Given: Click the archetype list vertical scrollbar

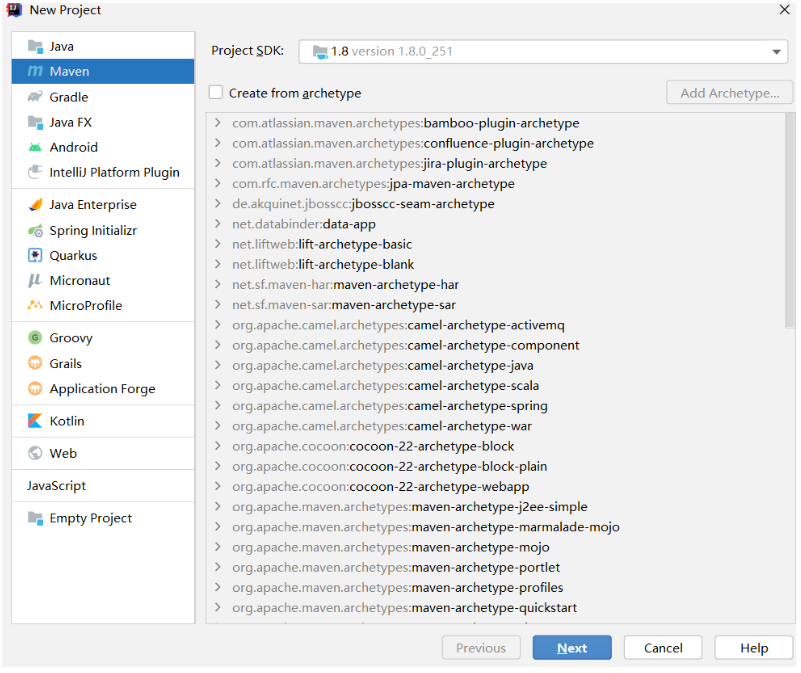Looking at the screenshot, I should pos(790,220).
